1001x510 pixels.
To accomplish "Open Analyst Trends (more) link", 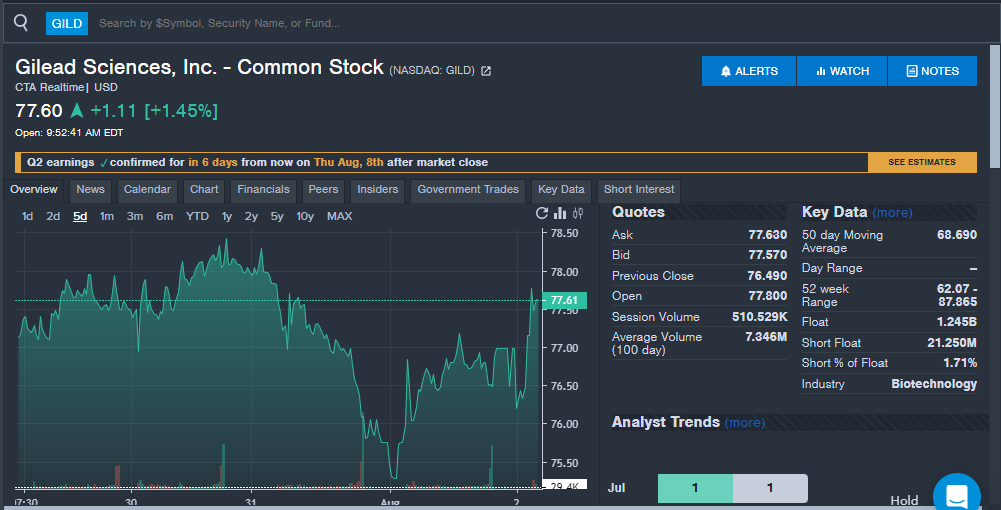I will (745, 423).
